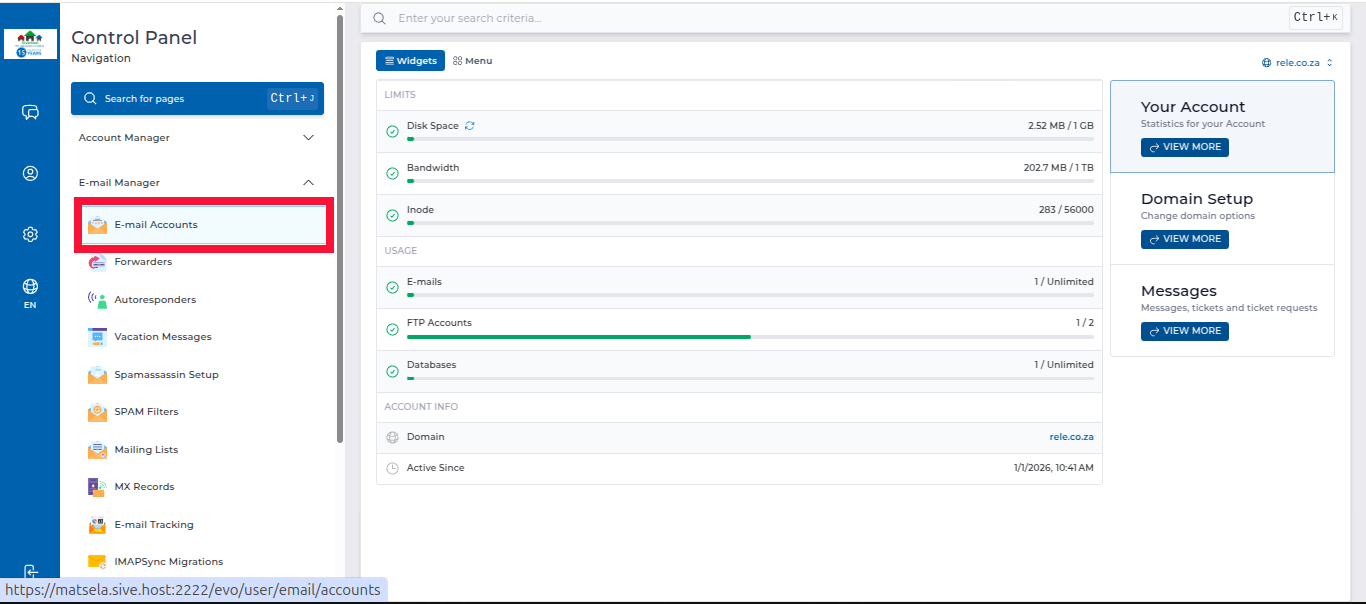Image resolution: width=1366 pixels, height=604 pixels.
Task: Click the chat messages icon in left sidebar
Action: pos(30,112)
